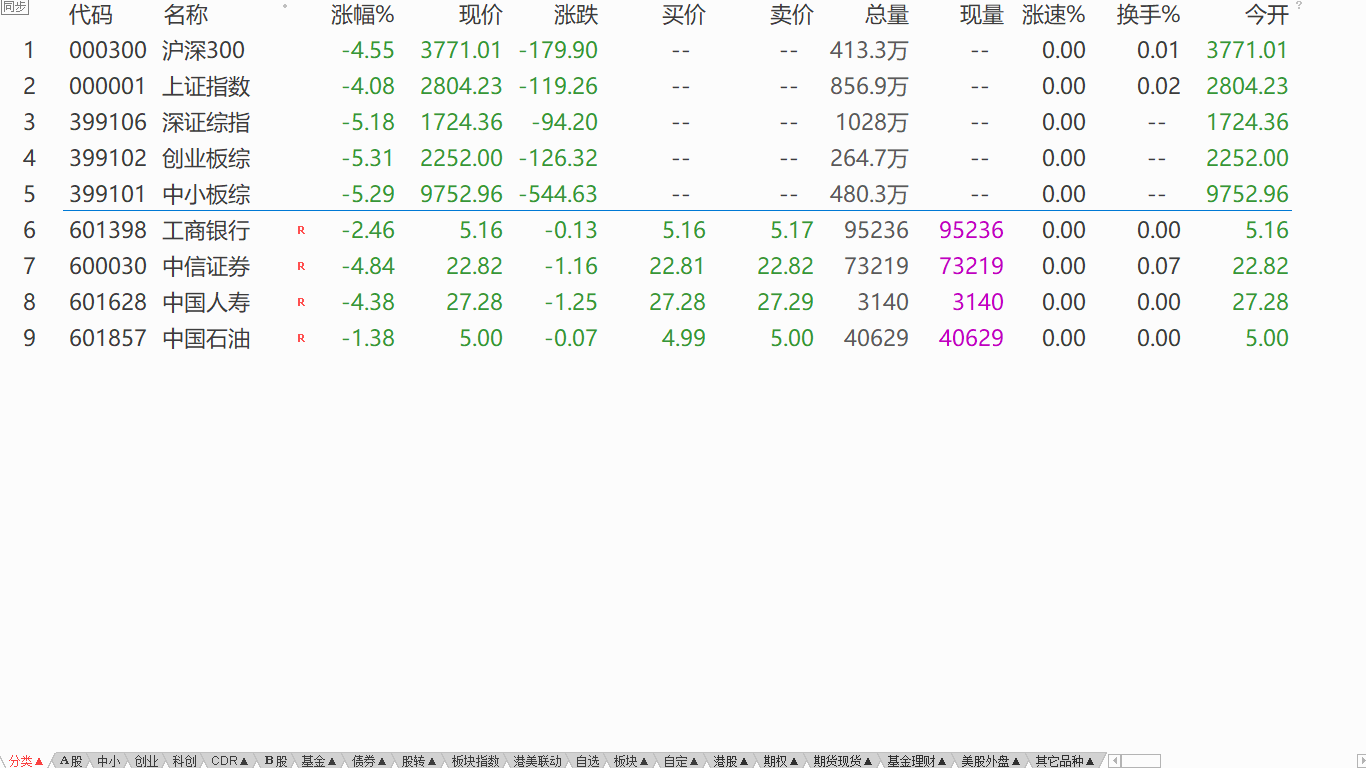Click the 涨跌 value -544.63

pos(558,194)
